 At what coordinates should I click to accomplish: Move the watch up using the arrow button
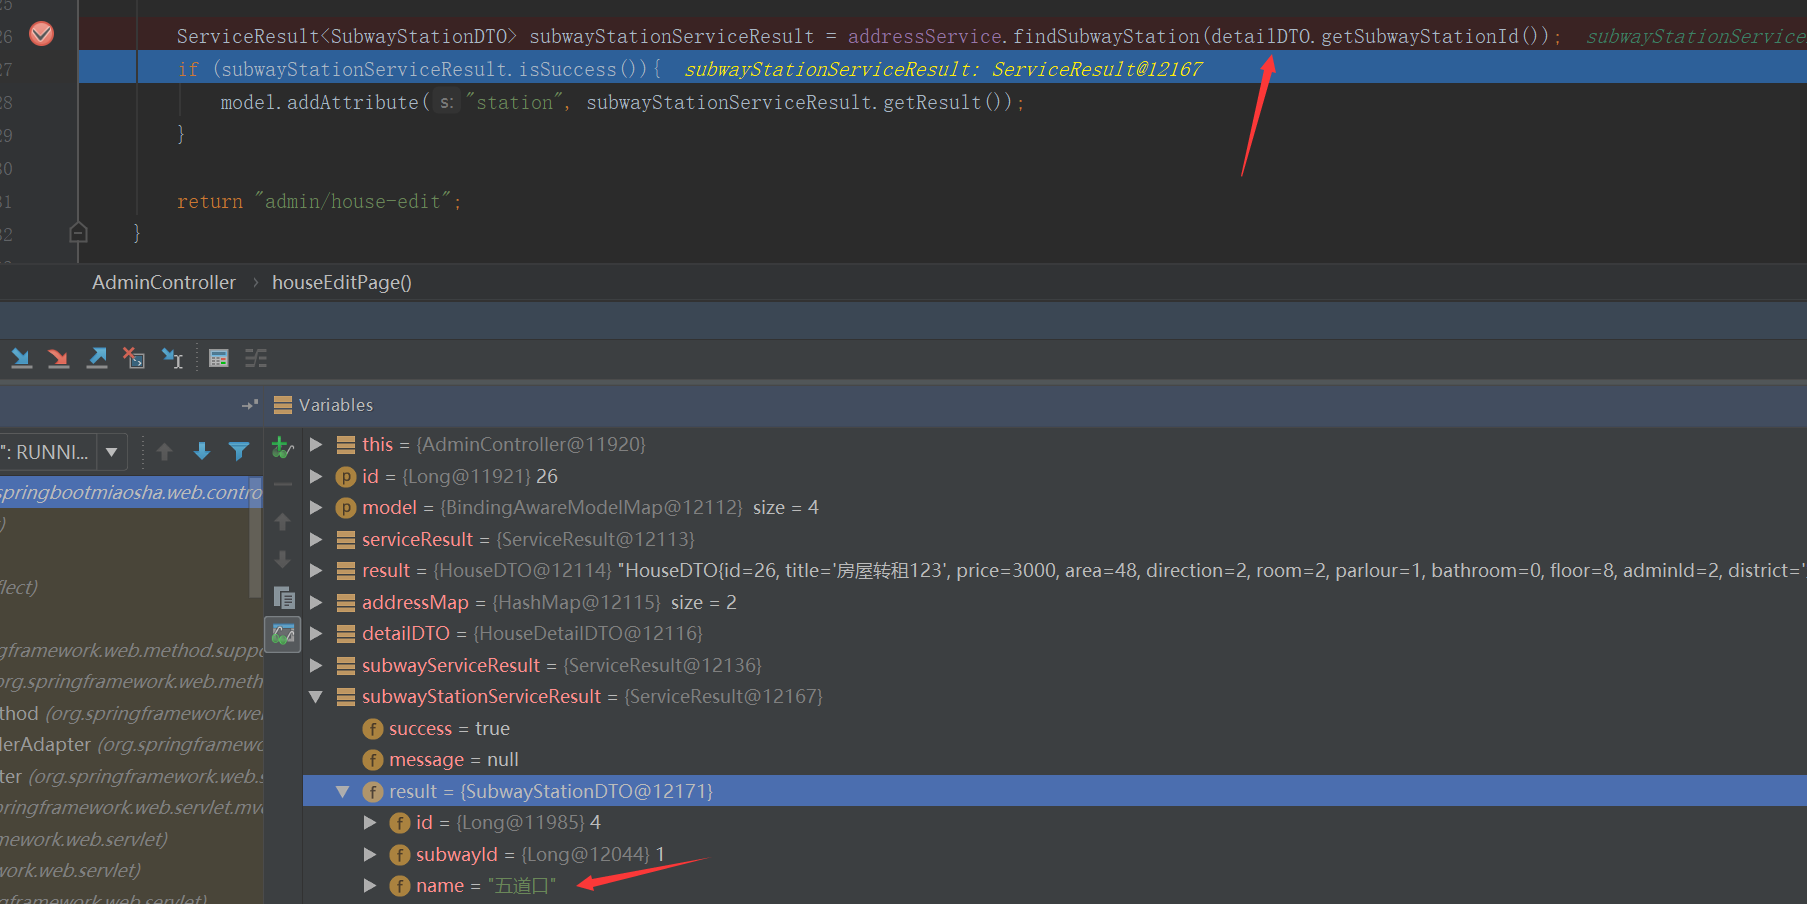[x=282, y=521]
